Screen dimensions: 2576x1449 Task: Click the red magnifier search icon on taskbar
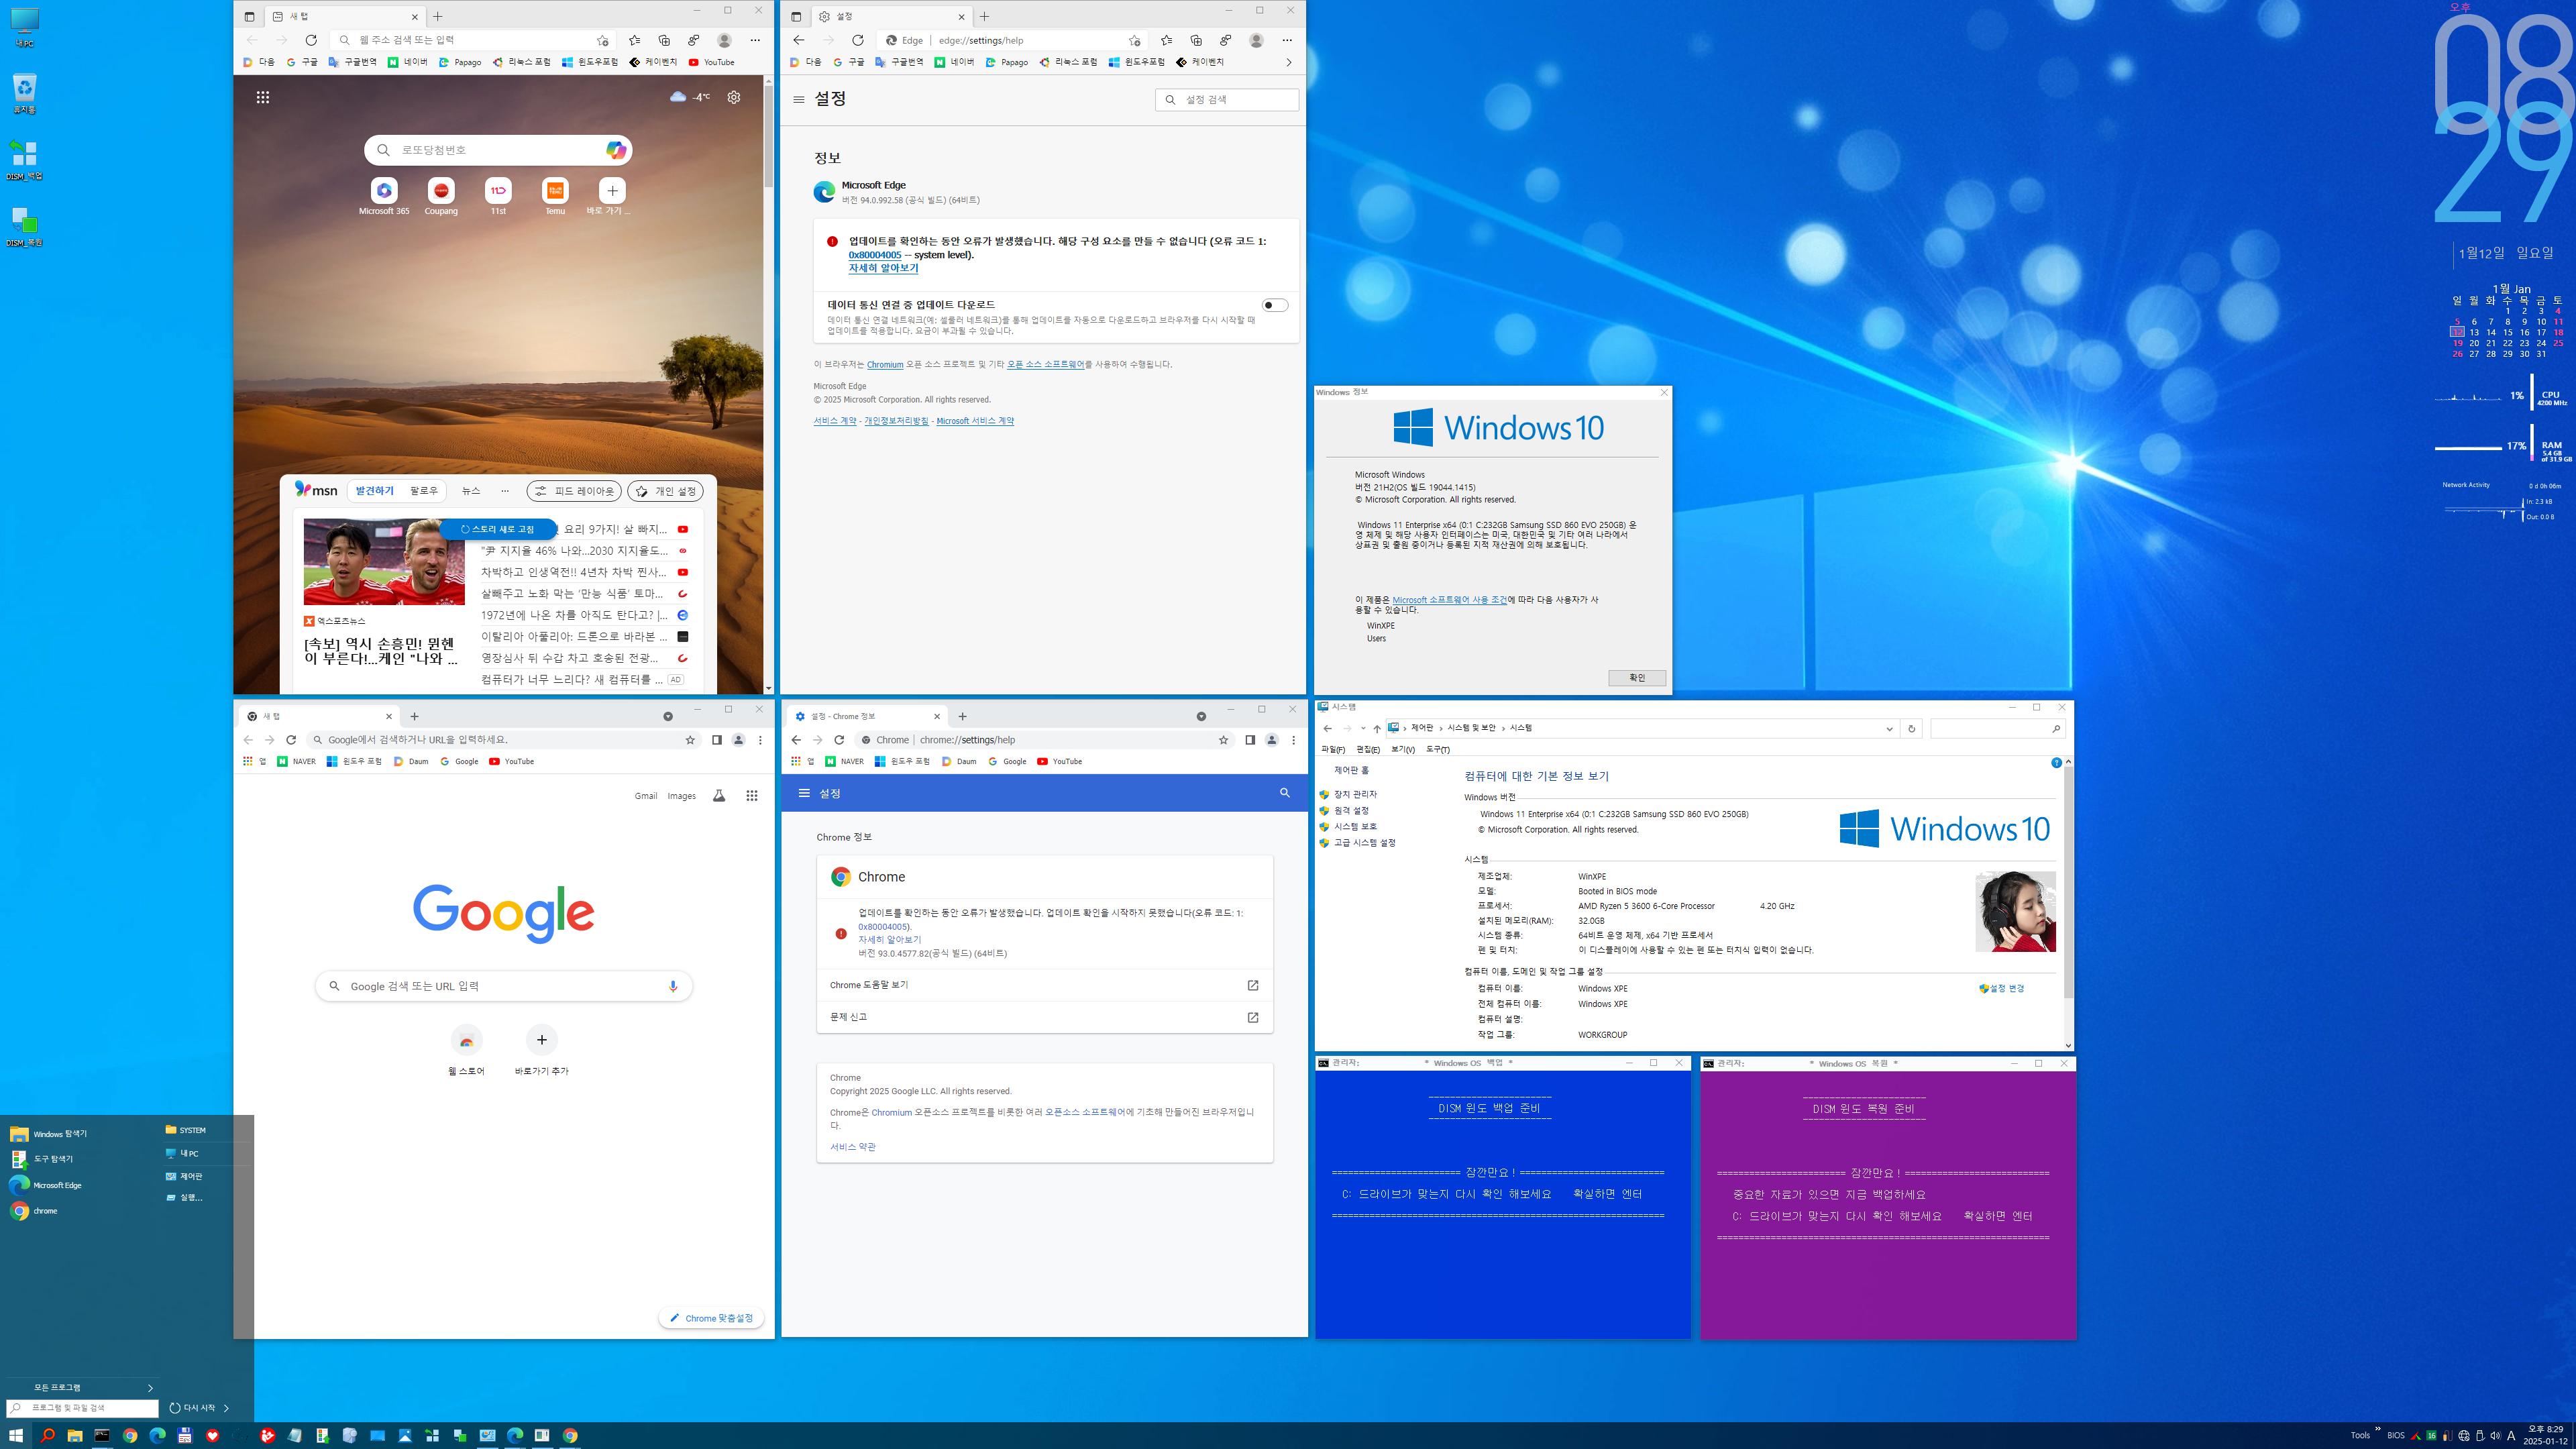[47, 1435]
